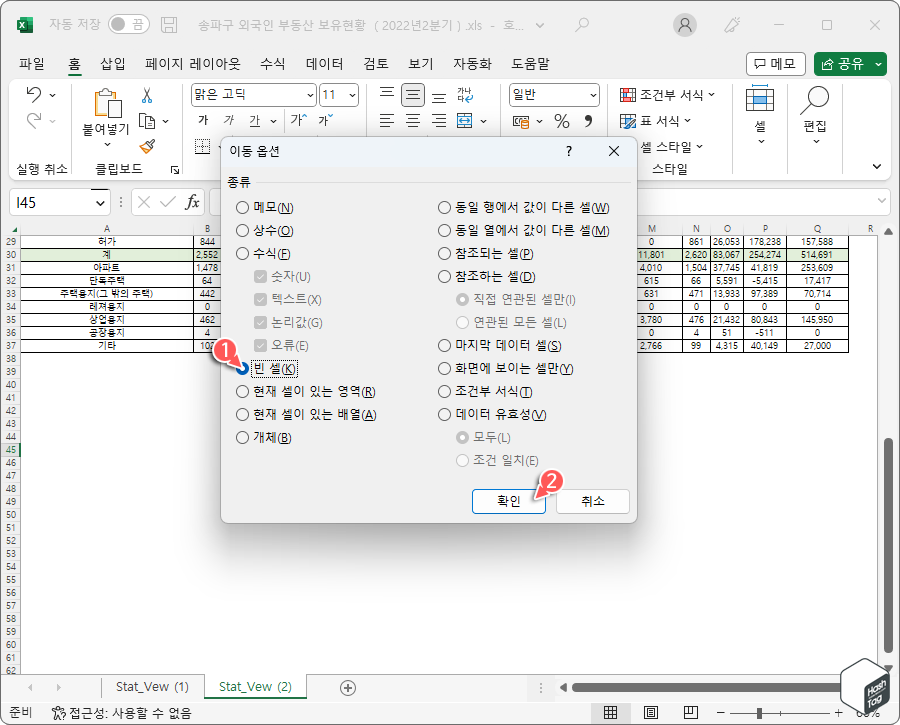Image resolution: width=900 pixels, height=725 pixels.
Task: Click the 취소 button in the dialog
Action: (x=592, y=501)
